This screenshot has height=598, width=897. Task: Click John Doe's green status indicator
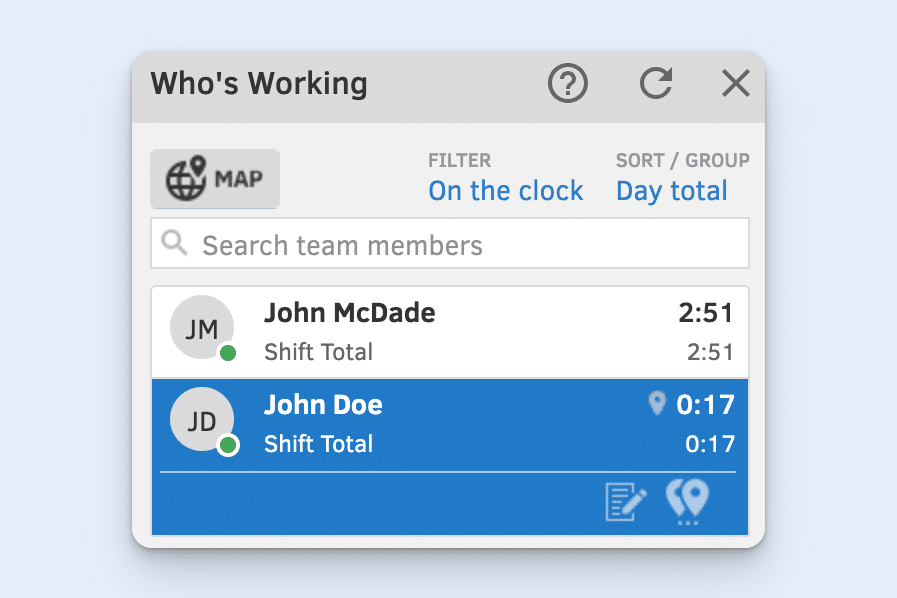point(227,445)
